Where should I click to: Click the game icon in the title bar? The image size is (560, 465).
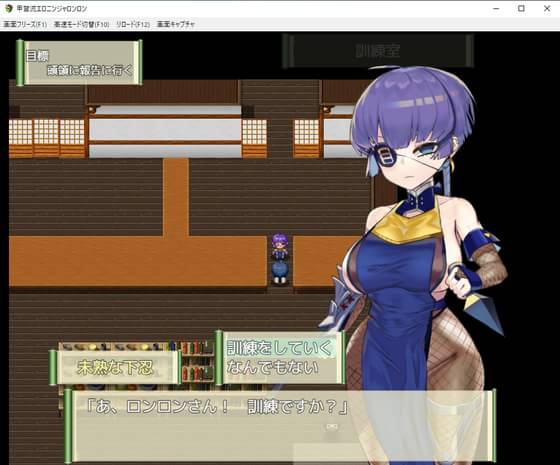point(9,8)
